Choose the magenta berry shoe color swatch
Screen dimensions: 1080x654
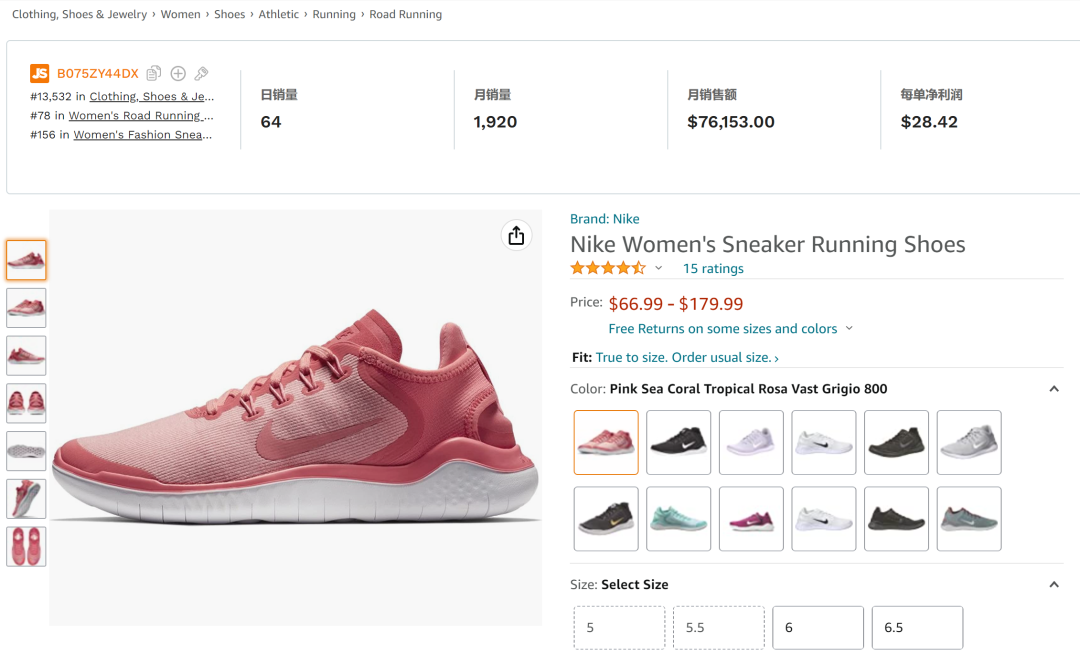pyautogui.click(x=751, y=518)
